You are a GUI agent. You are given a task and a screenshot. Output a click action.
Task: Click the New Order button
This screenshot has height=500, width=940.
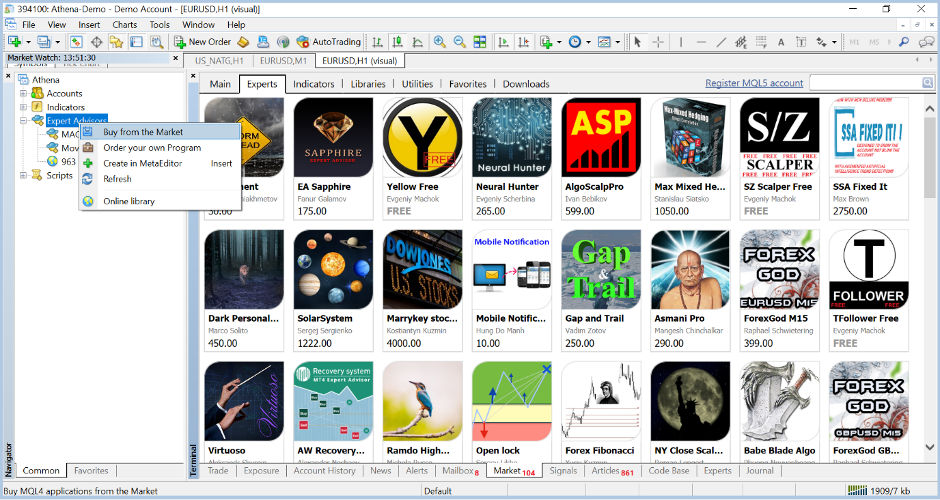203,42
